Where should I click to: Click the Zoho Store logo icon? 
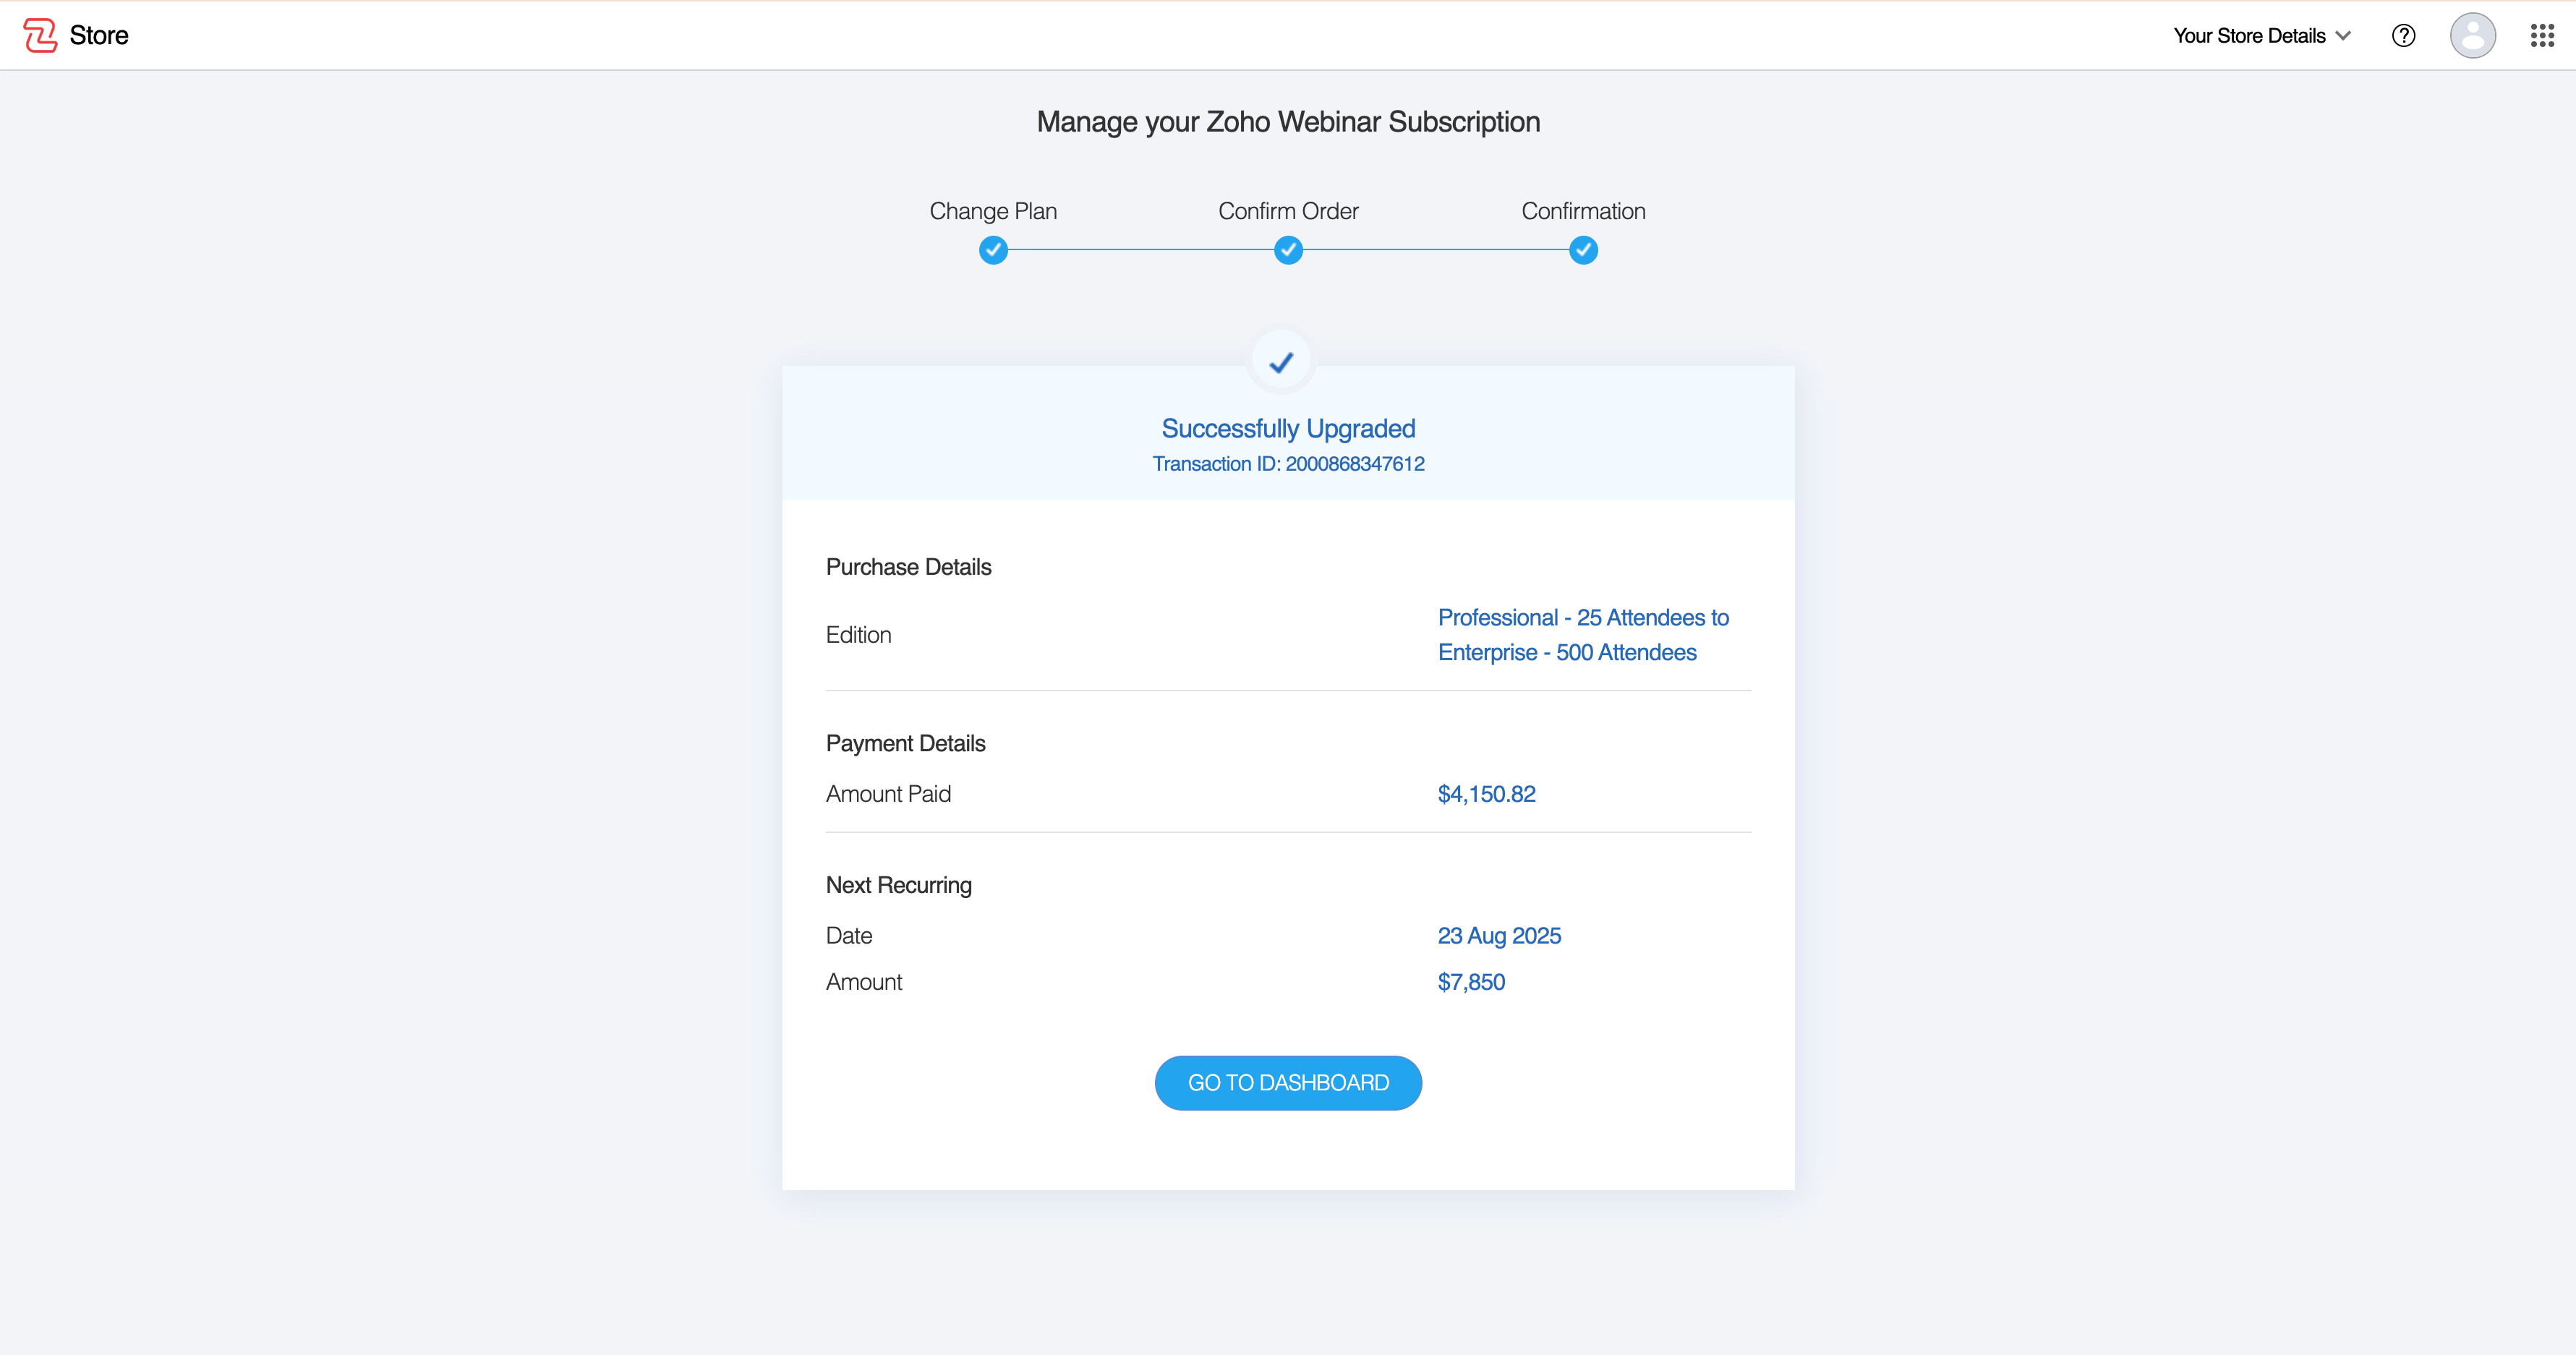[x=40, y=35]
